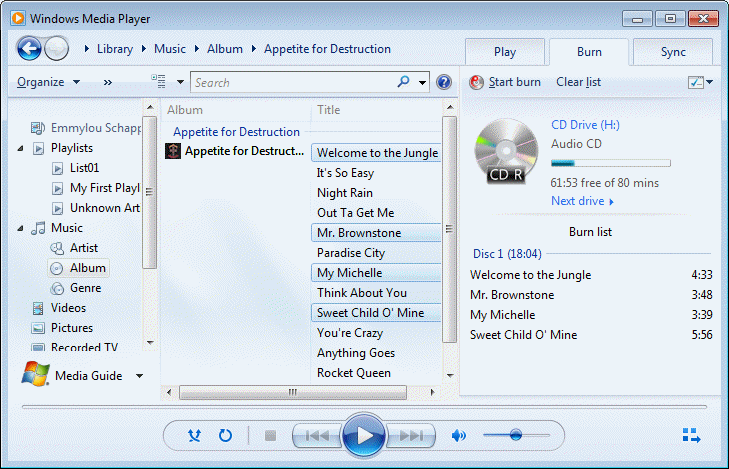Toggle the repeat icon
Image resolution: width=729 pixels, height=469 pixels.
(225, 435)
